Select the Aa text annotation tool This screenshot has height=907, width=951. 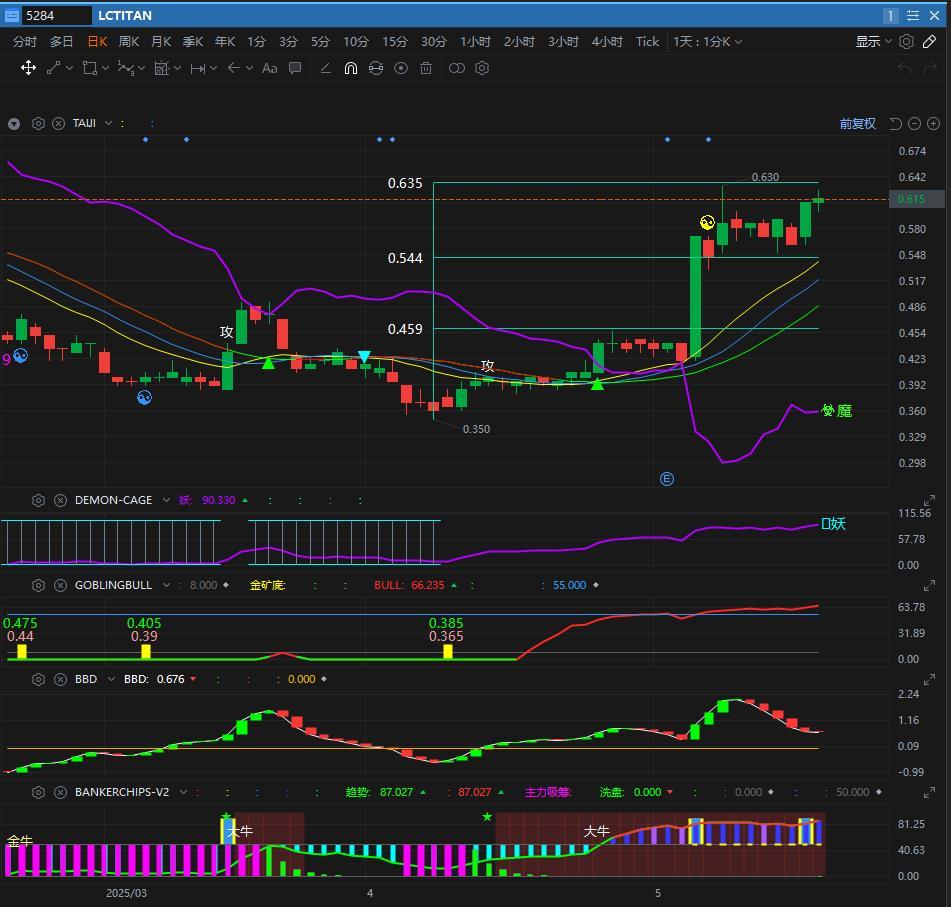tap(269, 68)
